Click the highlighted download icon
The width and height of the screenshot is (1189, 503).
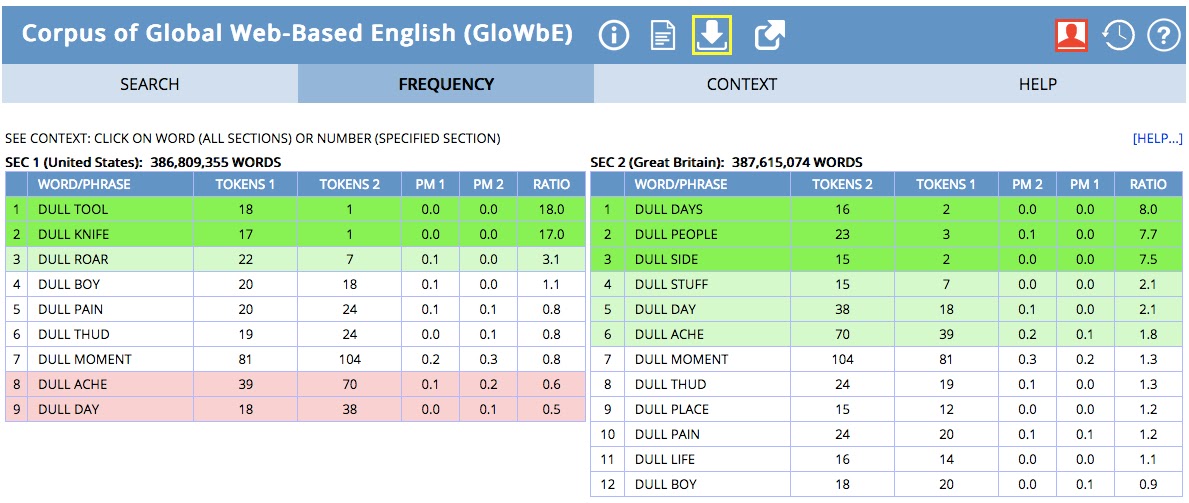711,36
